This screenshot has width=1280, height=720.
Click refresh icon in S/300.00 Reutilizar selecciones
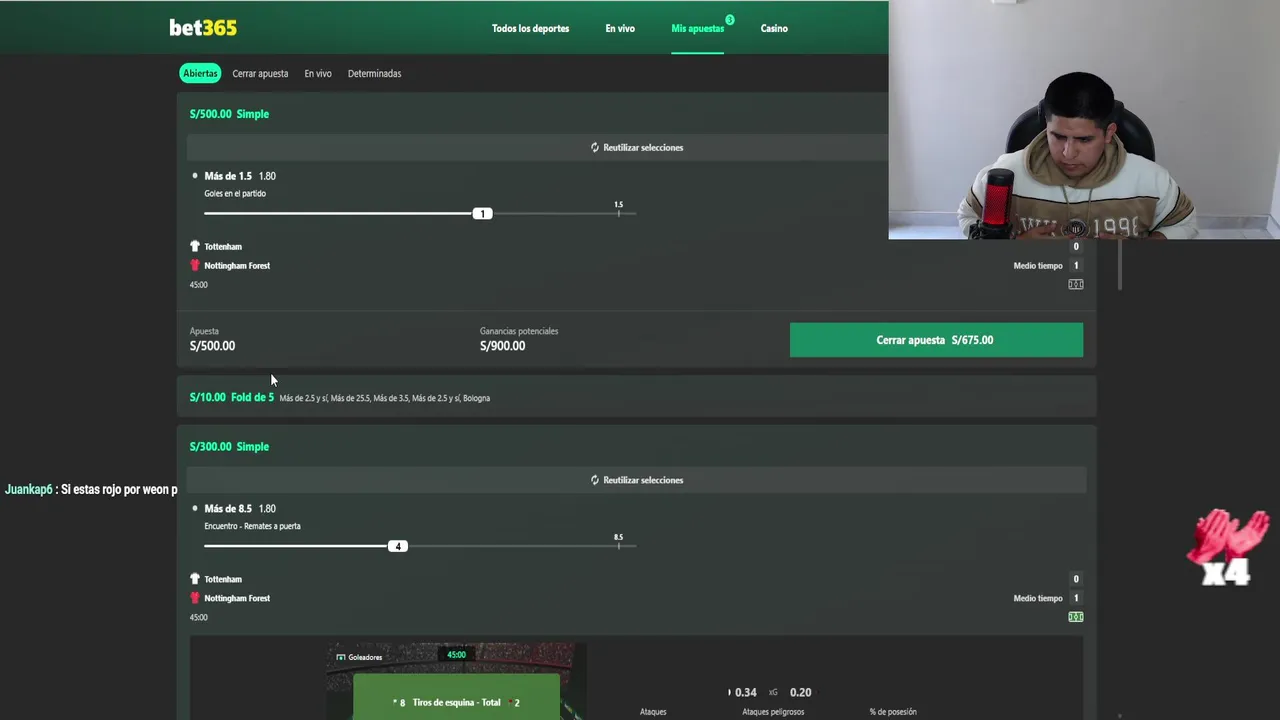pyautogui.click(x=594, y=480)
